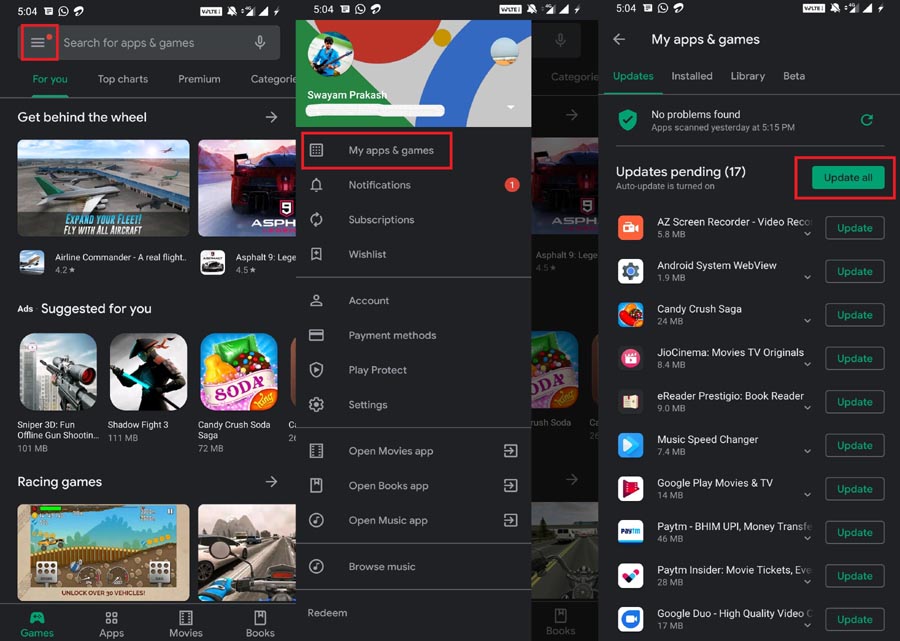Viewport: 900px width, 641px height.
Task: Click the Google Duo app icon
Action: pos(630,619)
